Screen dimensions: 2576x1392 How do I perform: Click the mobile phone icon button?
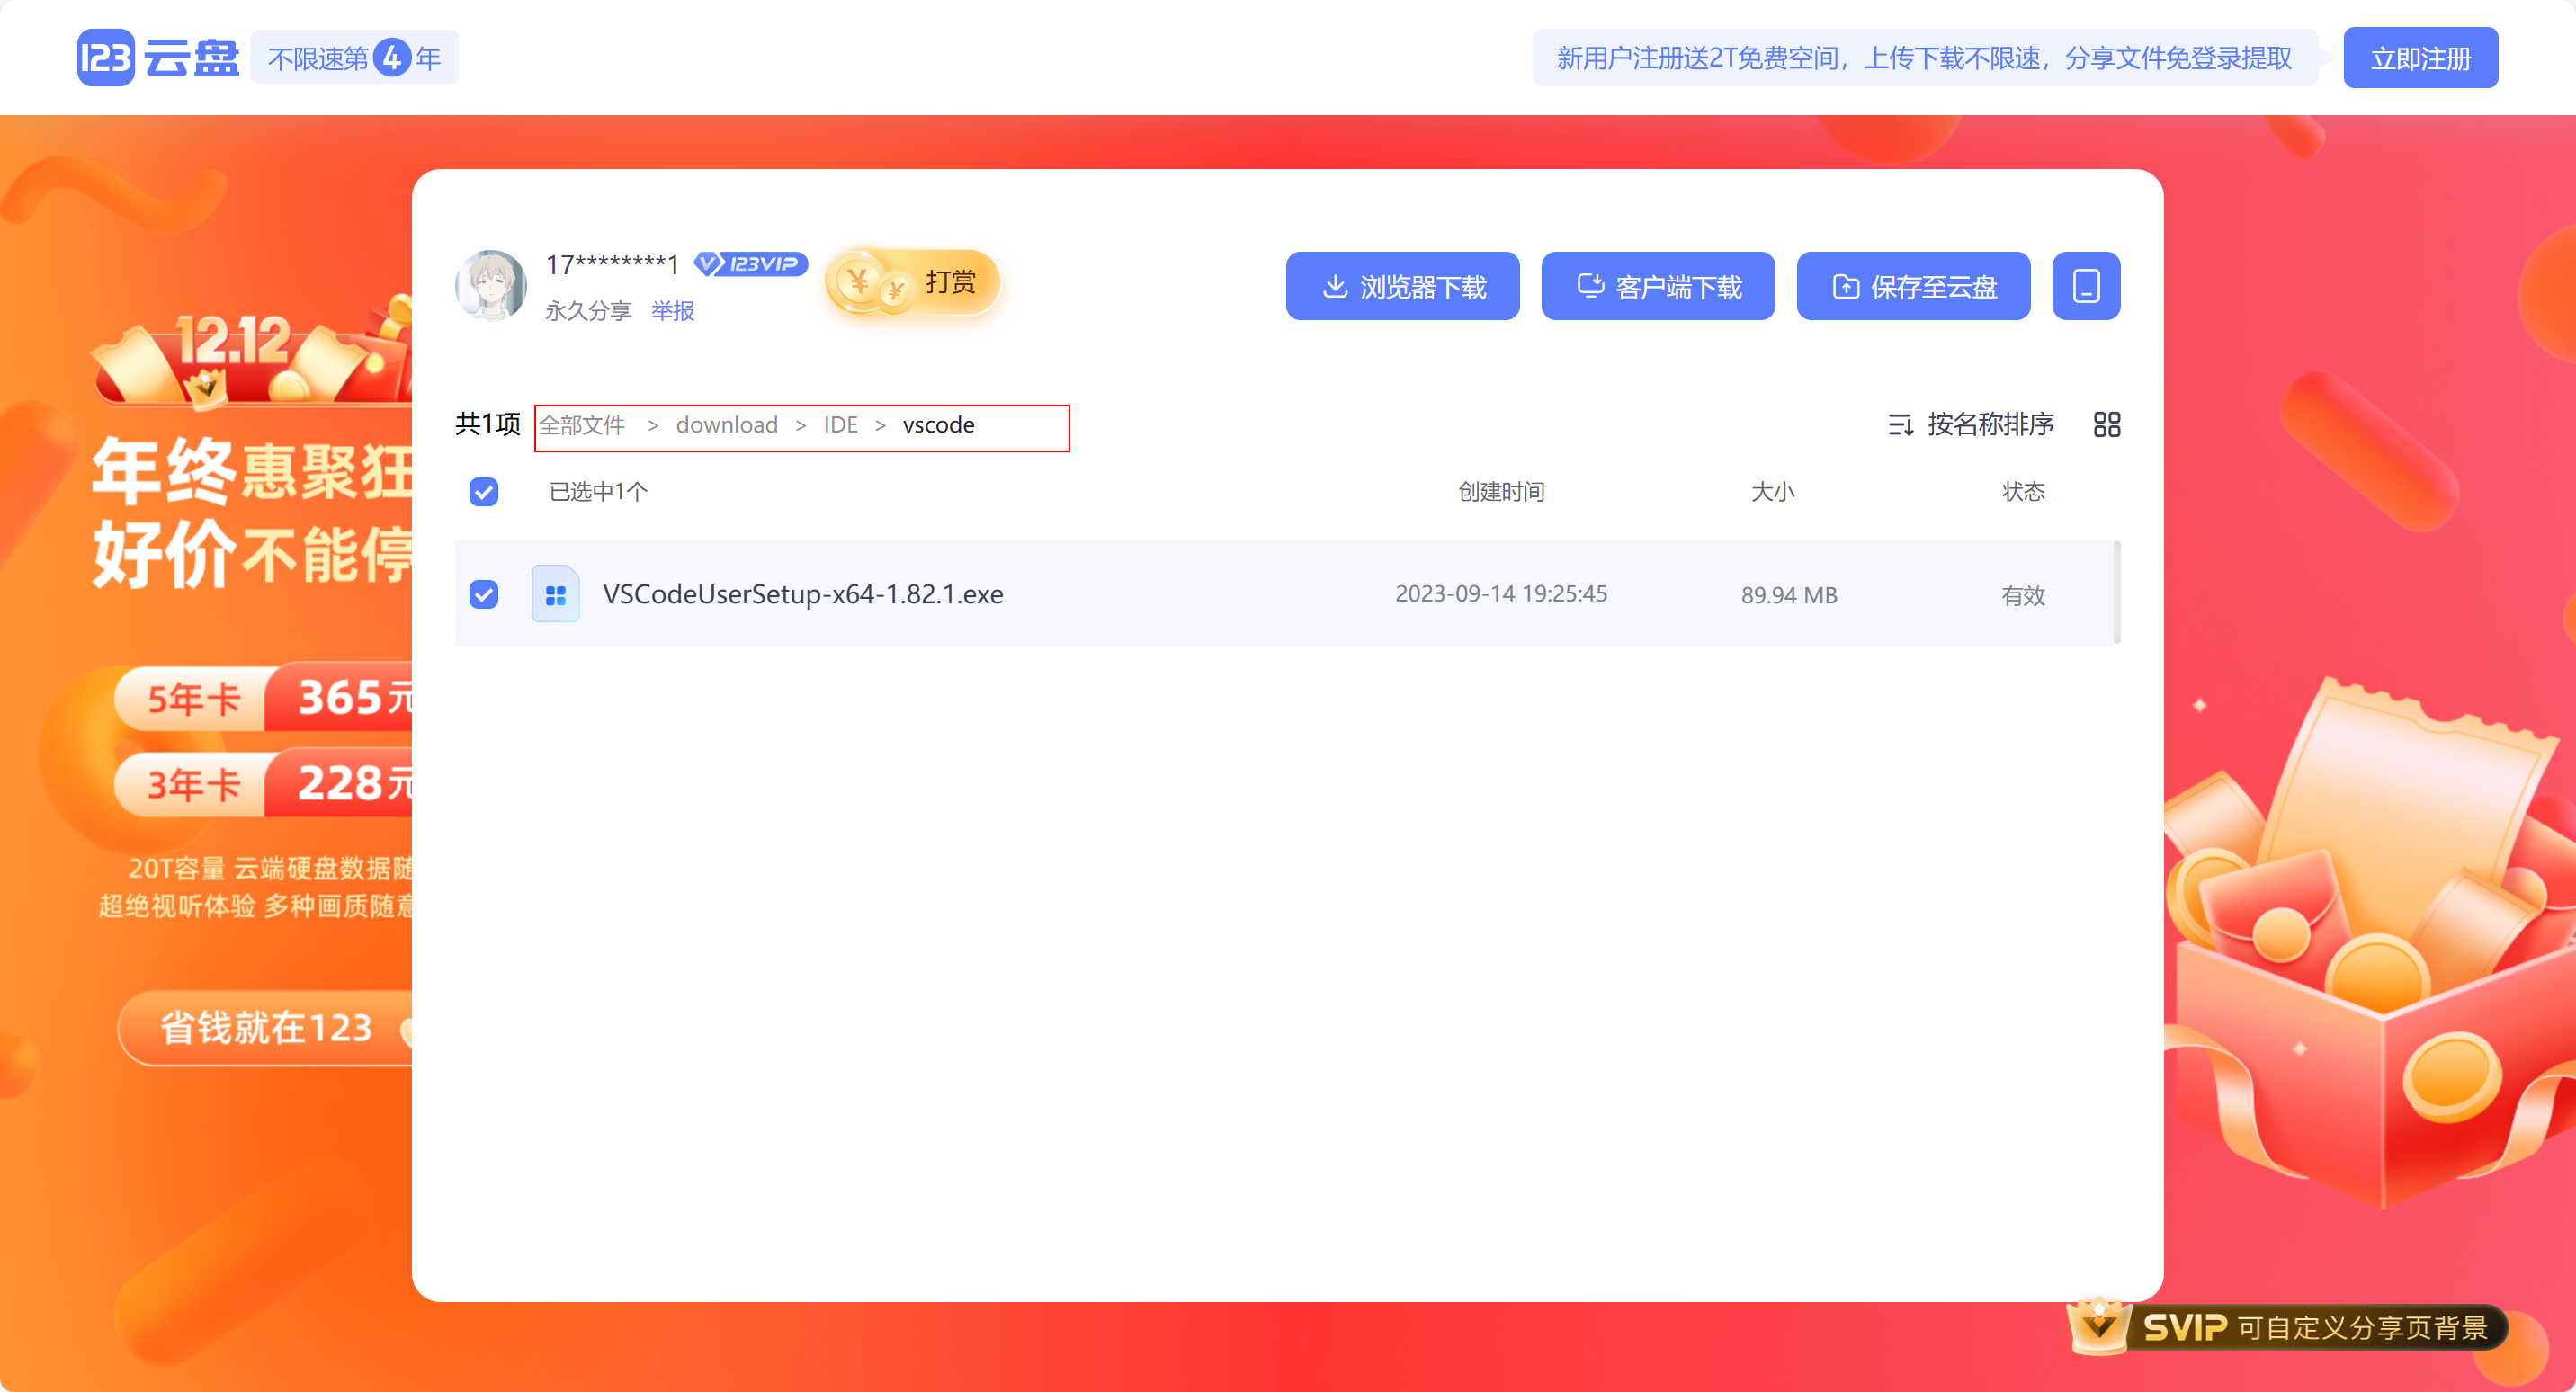(x=2085, y=286)
